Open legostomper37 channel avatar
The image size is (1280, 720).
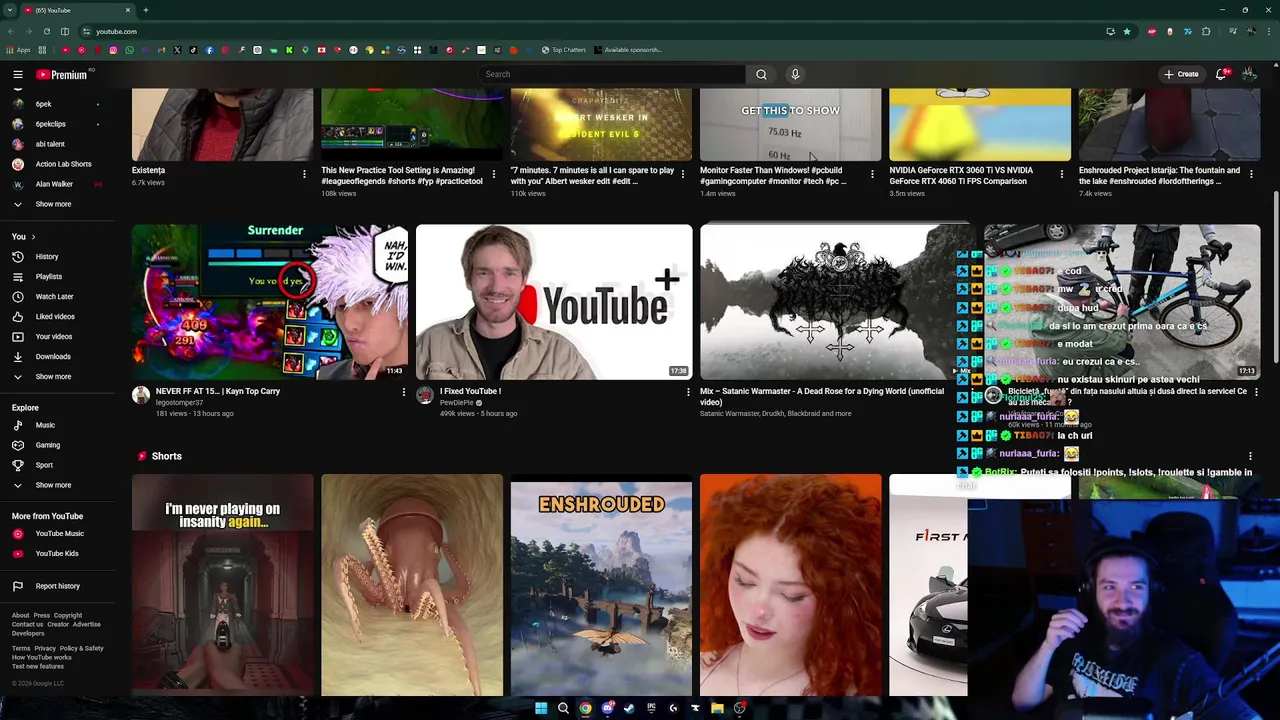(141, 396)
